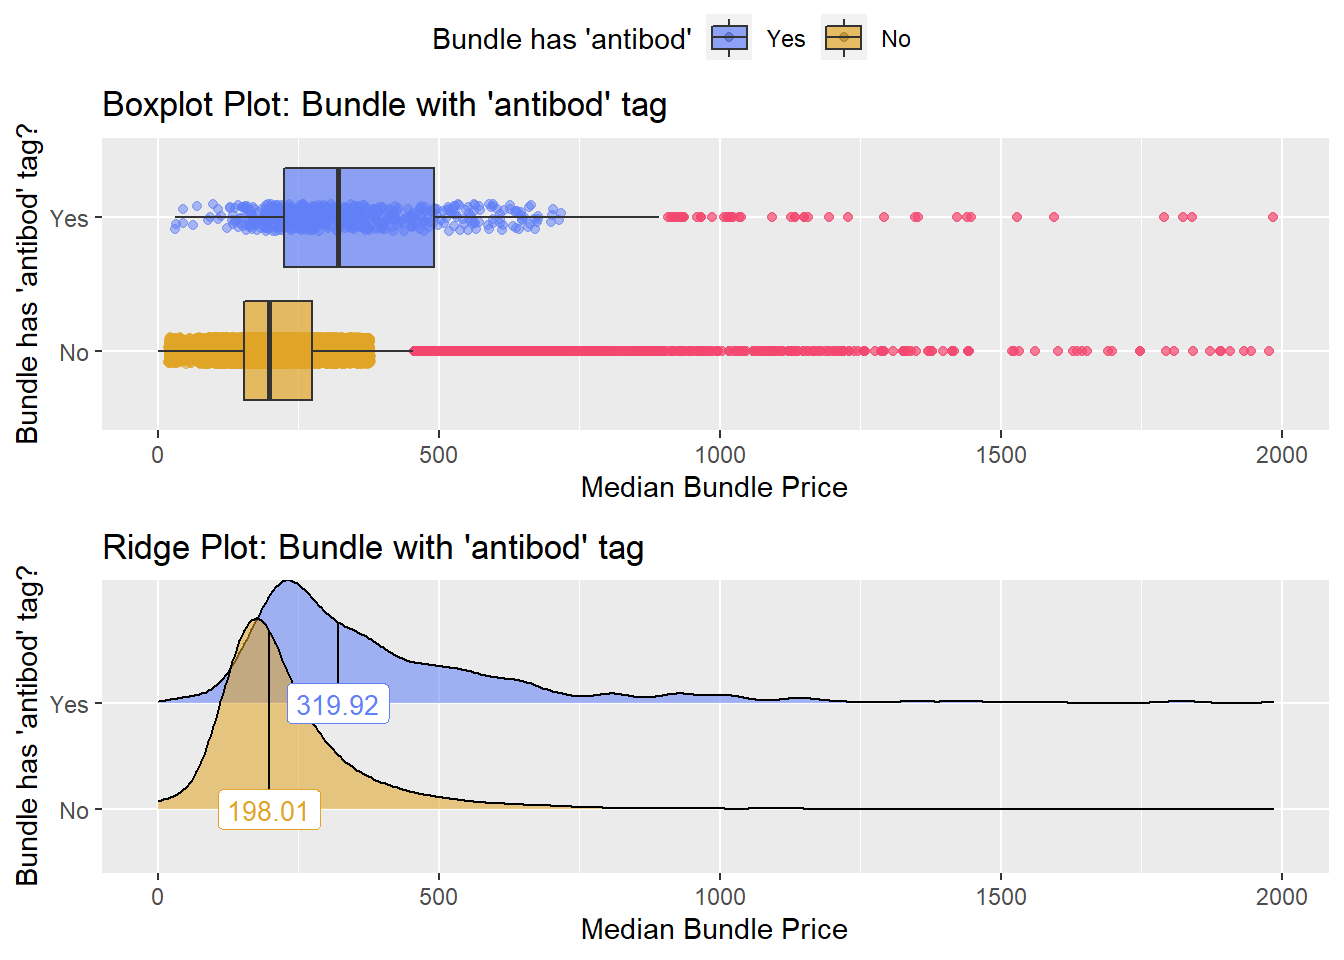
Task: Select the Boxplot Plot title text
Action: click(x=384, y=104)
